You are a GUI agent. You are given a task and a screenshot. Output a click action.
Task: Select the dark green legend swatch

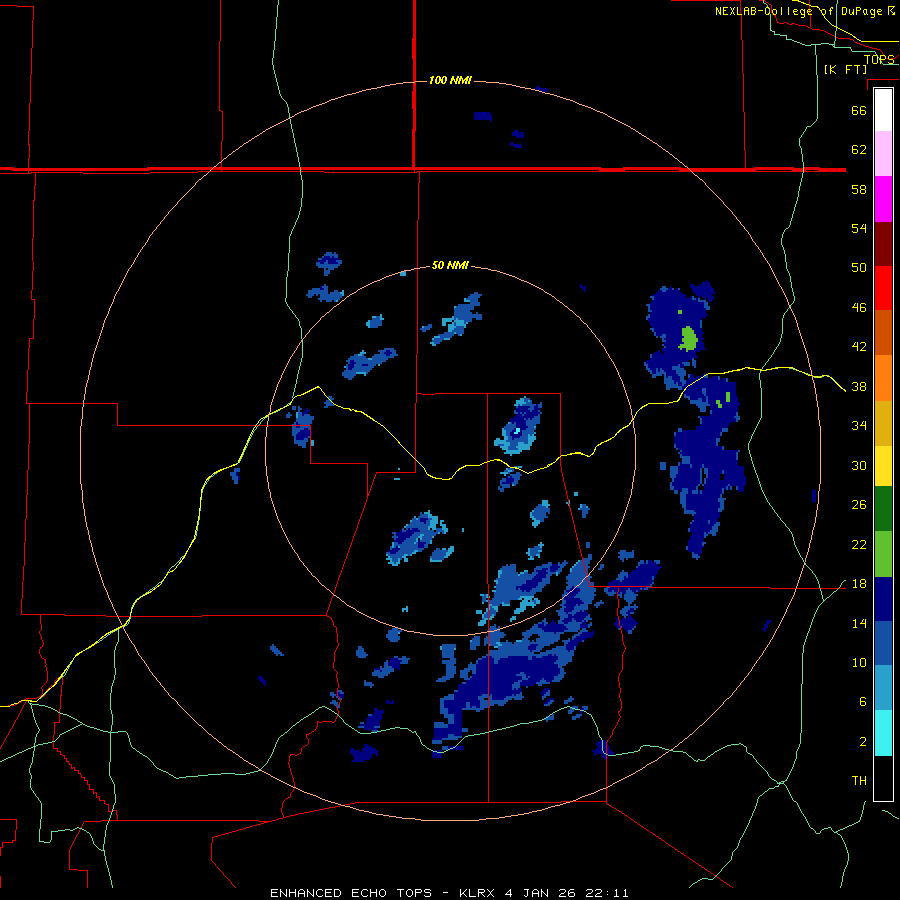[883, 509]
